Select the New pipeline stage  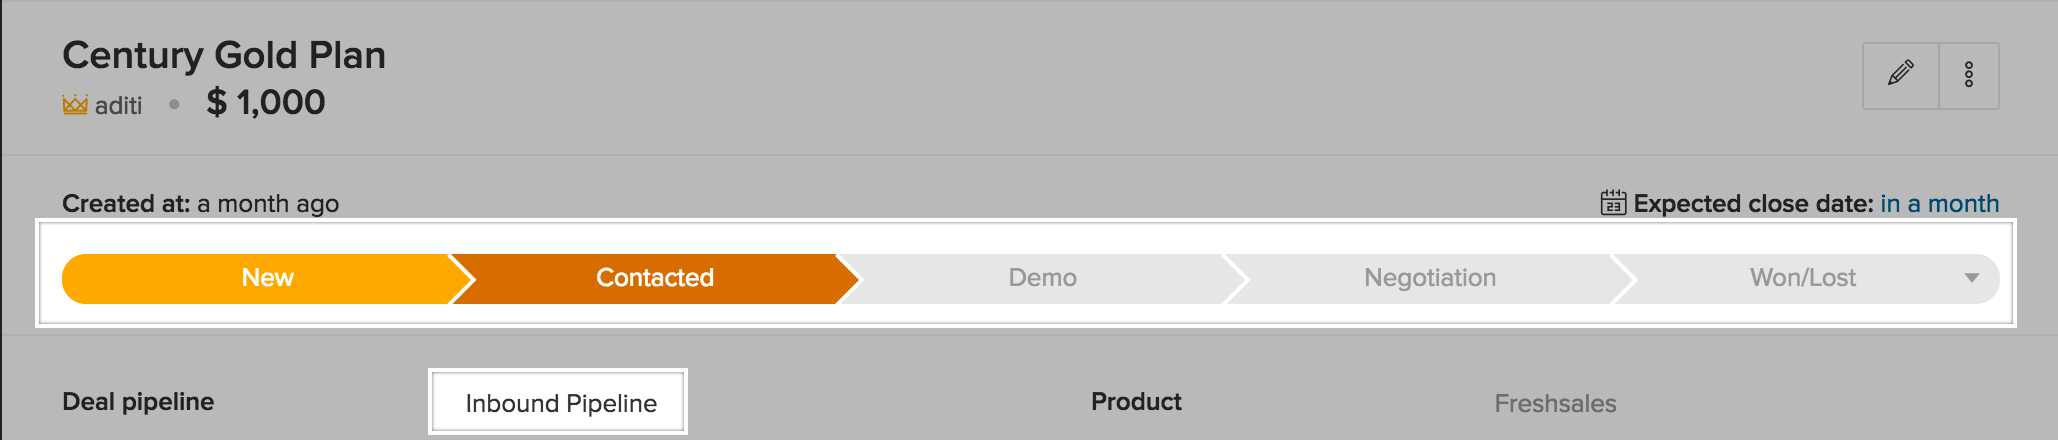(267, 278)
